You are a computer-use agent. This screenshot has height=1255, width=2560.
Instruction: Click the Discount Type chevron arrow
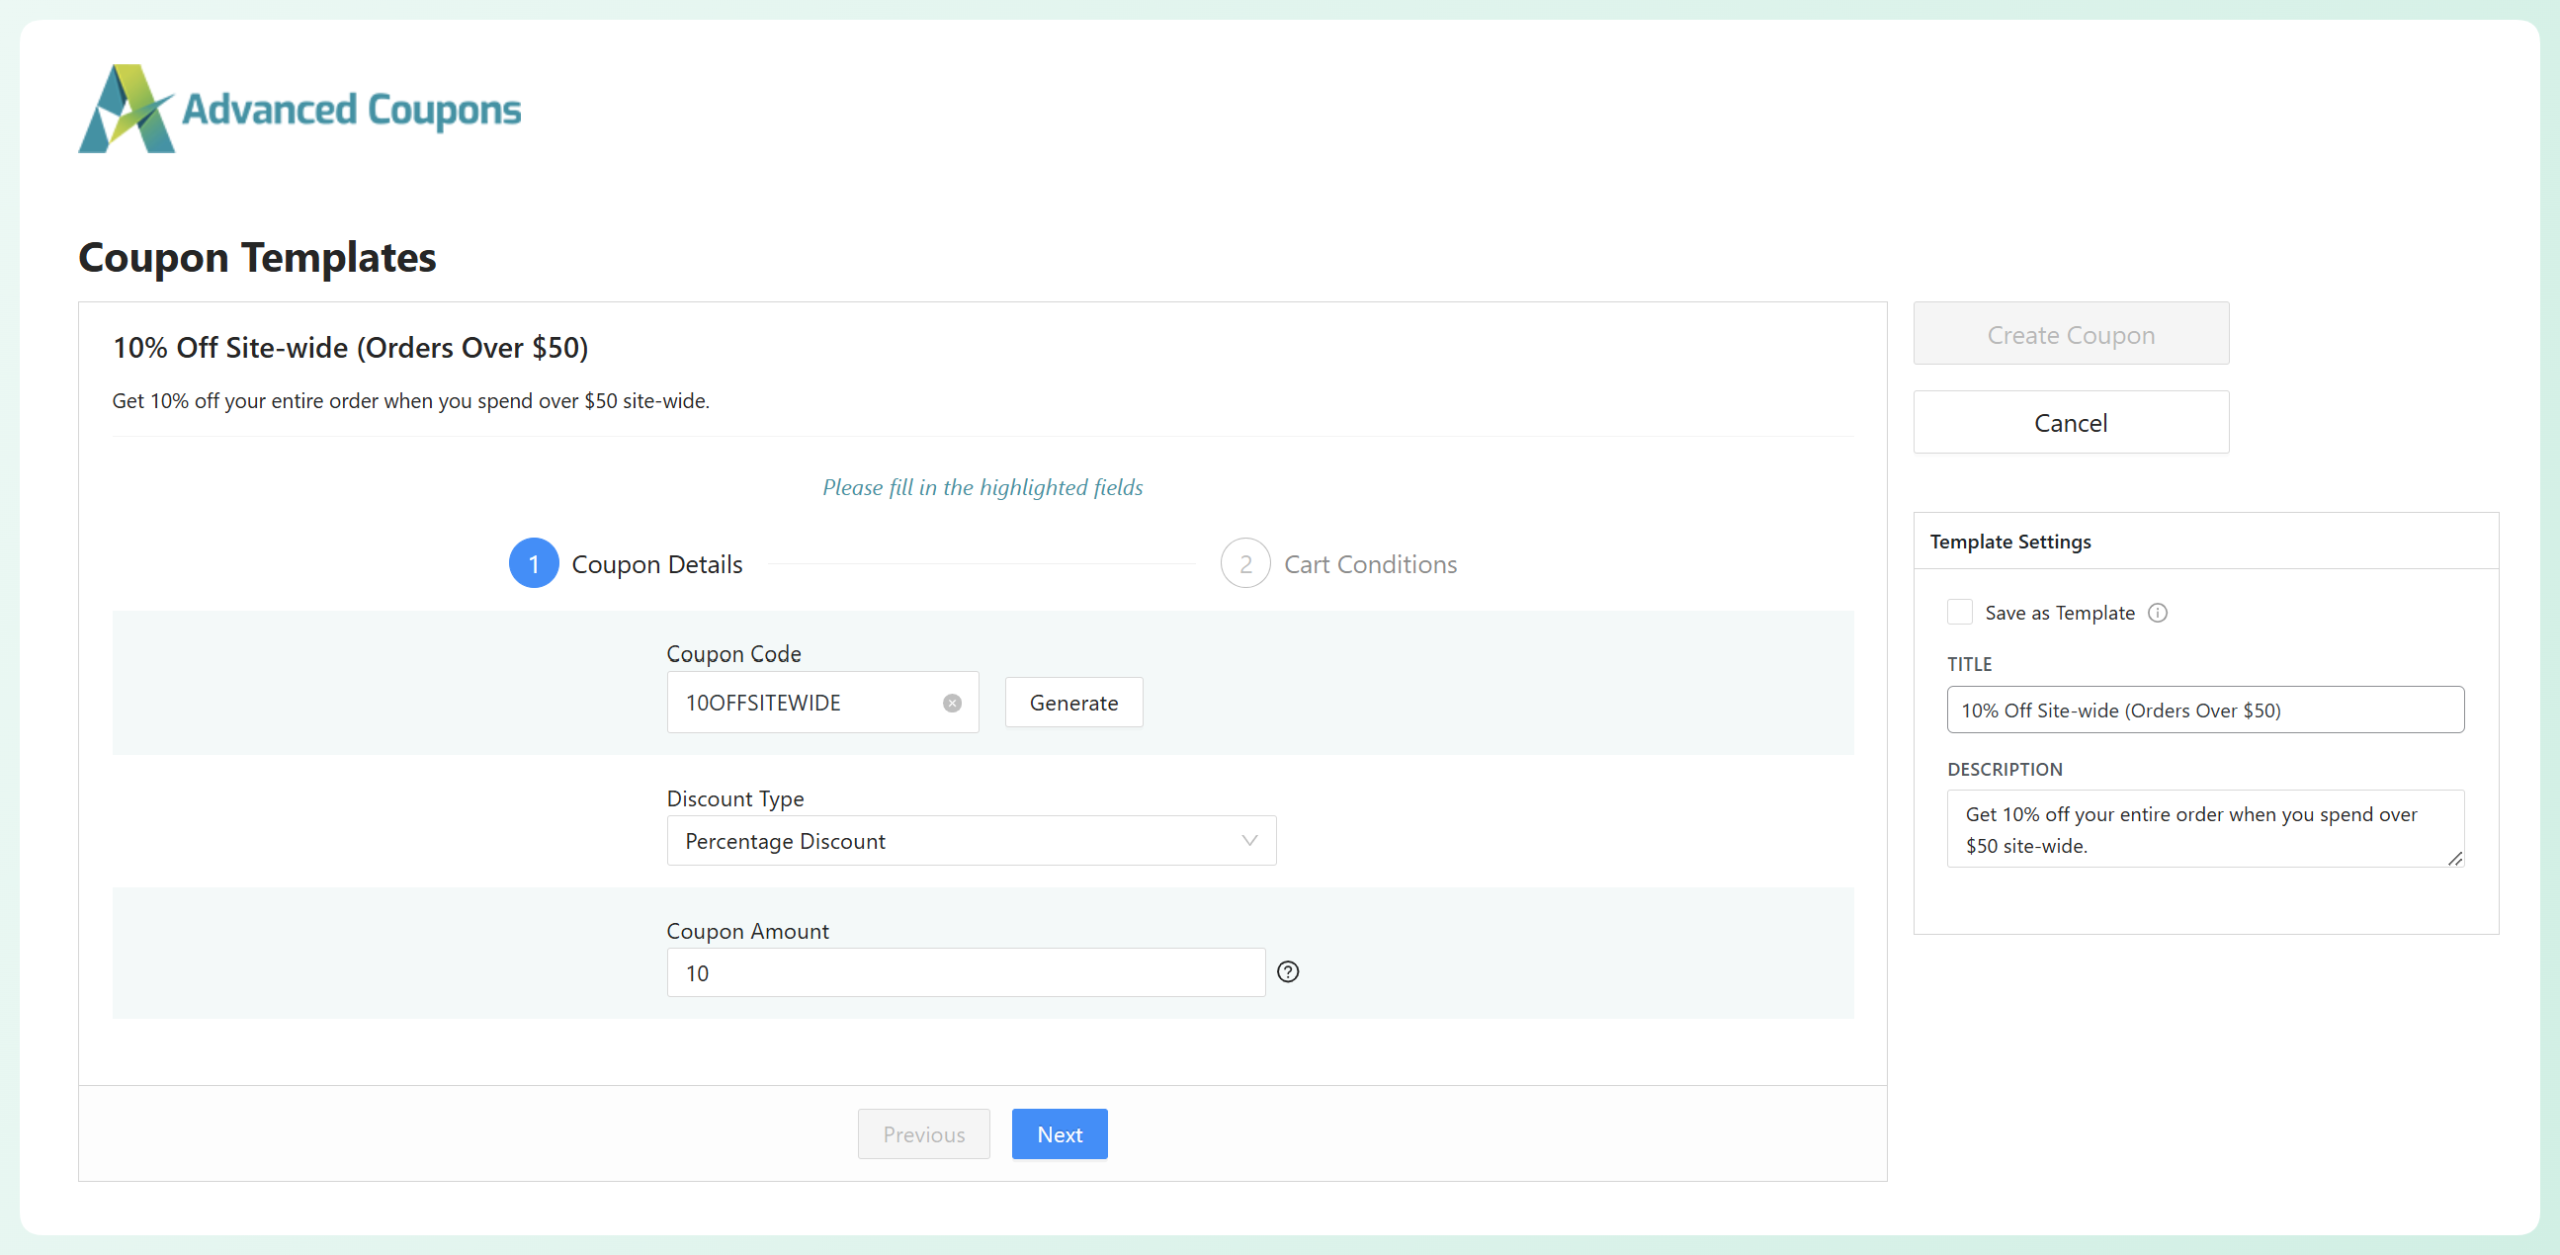1249,841
